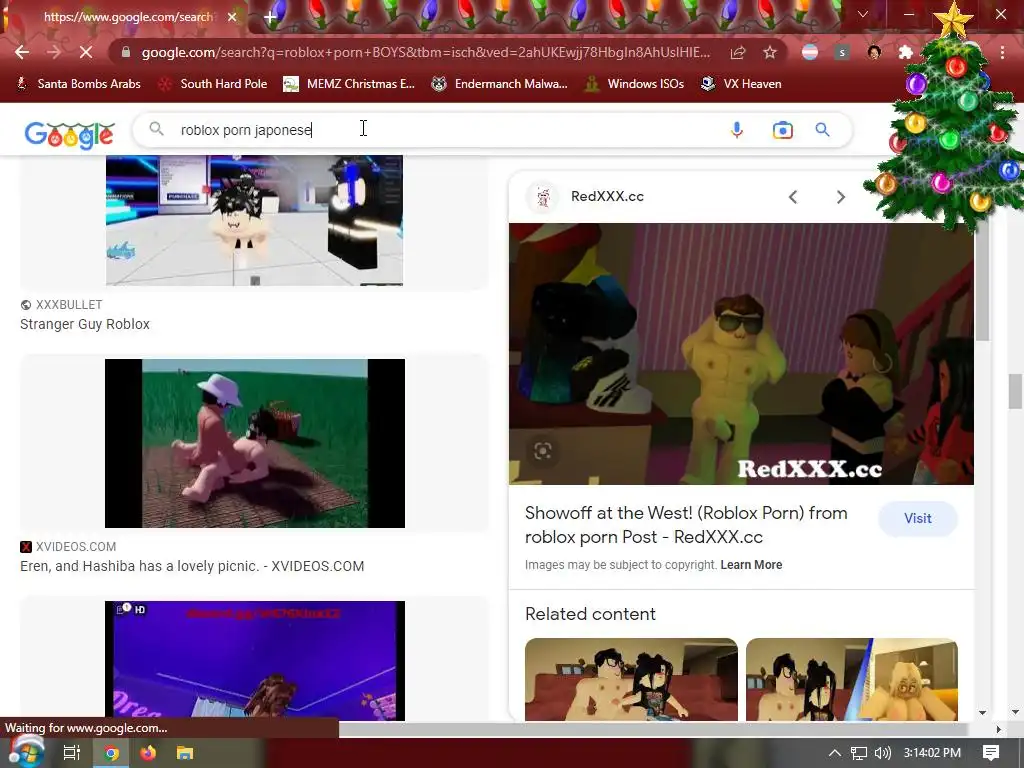Click the RedXXX.cc source name
The width and height of the screenshot is (1024, 768).
point(607,197)
